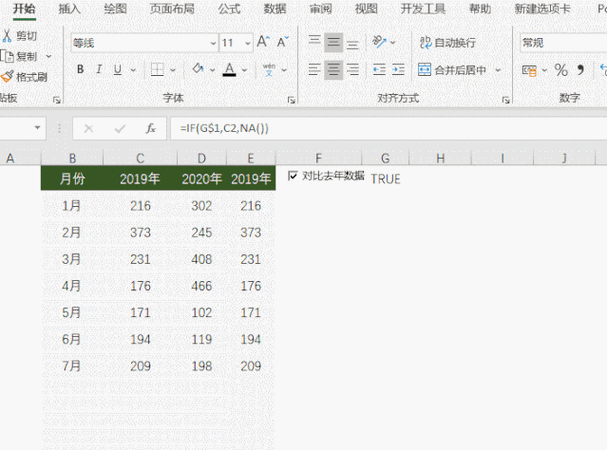
Task: Open alignment settings dialog launcher
Action: point(506,100)
